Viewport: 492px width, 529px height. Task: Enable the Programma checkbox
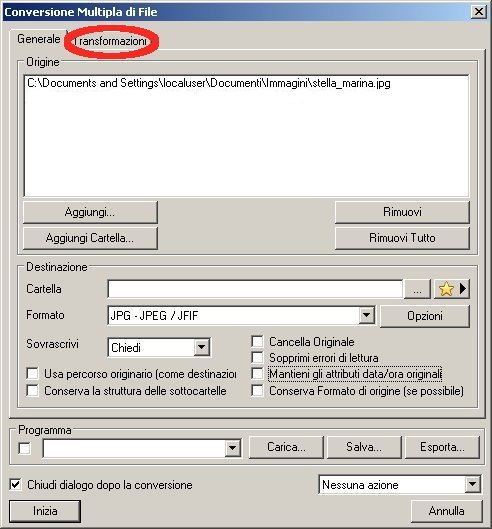tap(24, 449)
